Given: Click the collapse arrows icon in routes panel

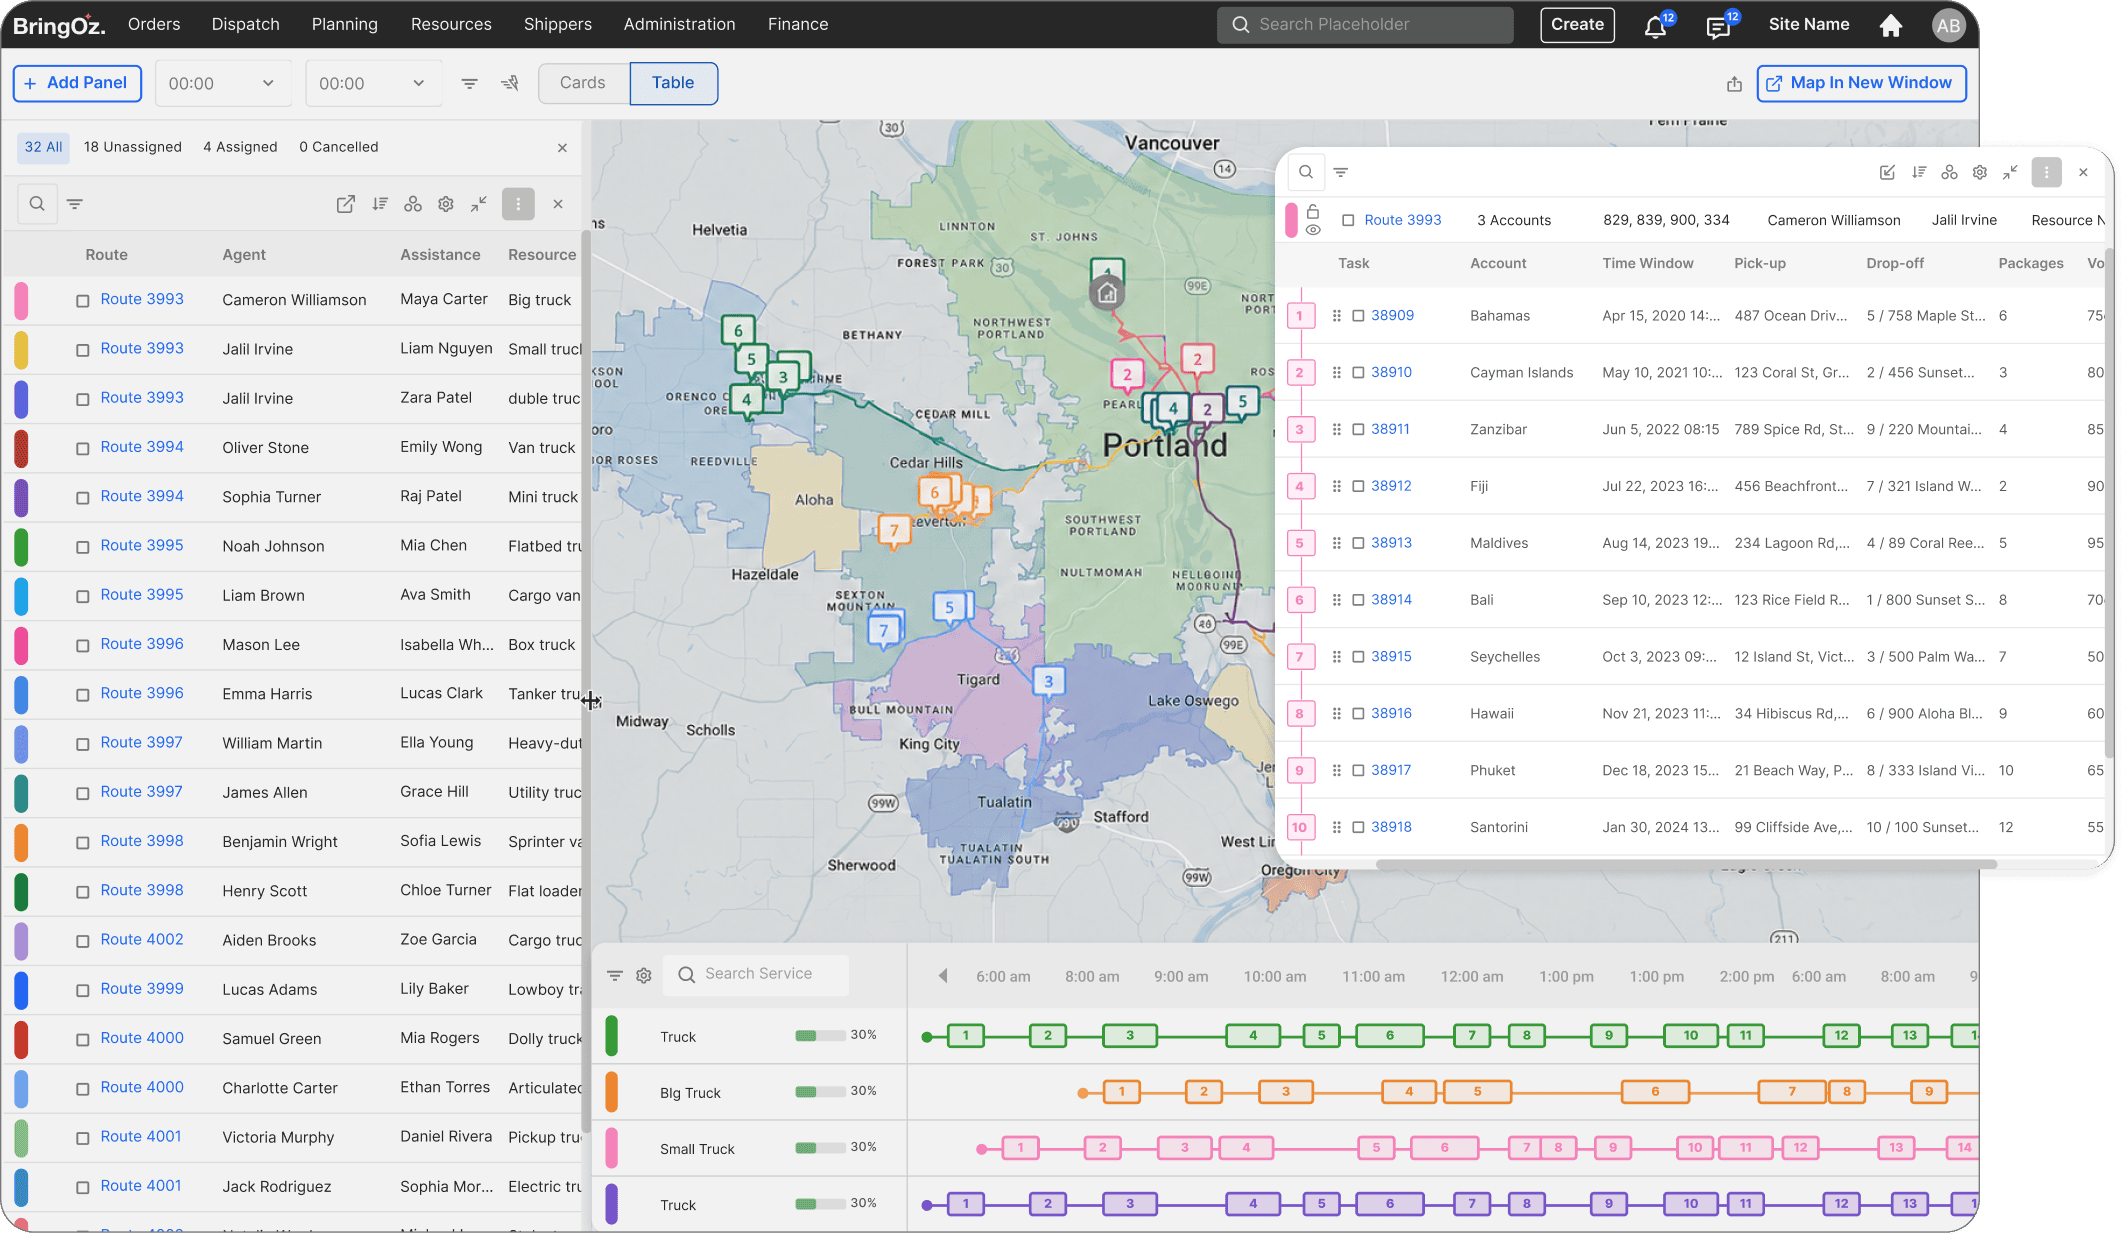Looking at the screenshot, I should [479, 204].
